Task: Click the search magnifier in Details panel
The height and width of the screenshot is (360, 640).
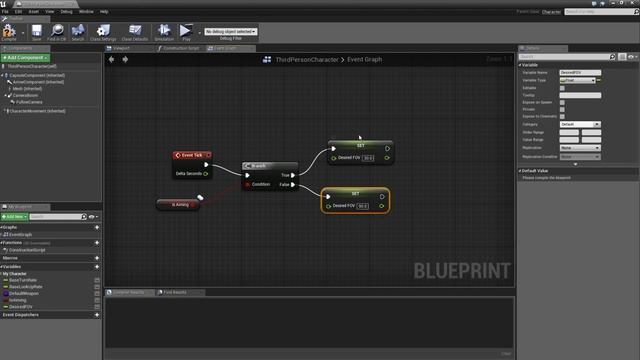Action: point(612,57)
